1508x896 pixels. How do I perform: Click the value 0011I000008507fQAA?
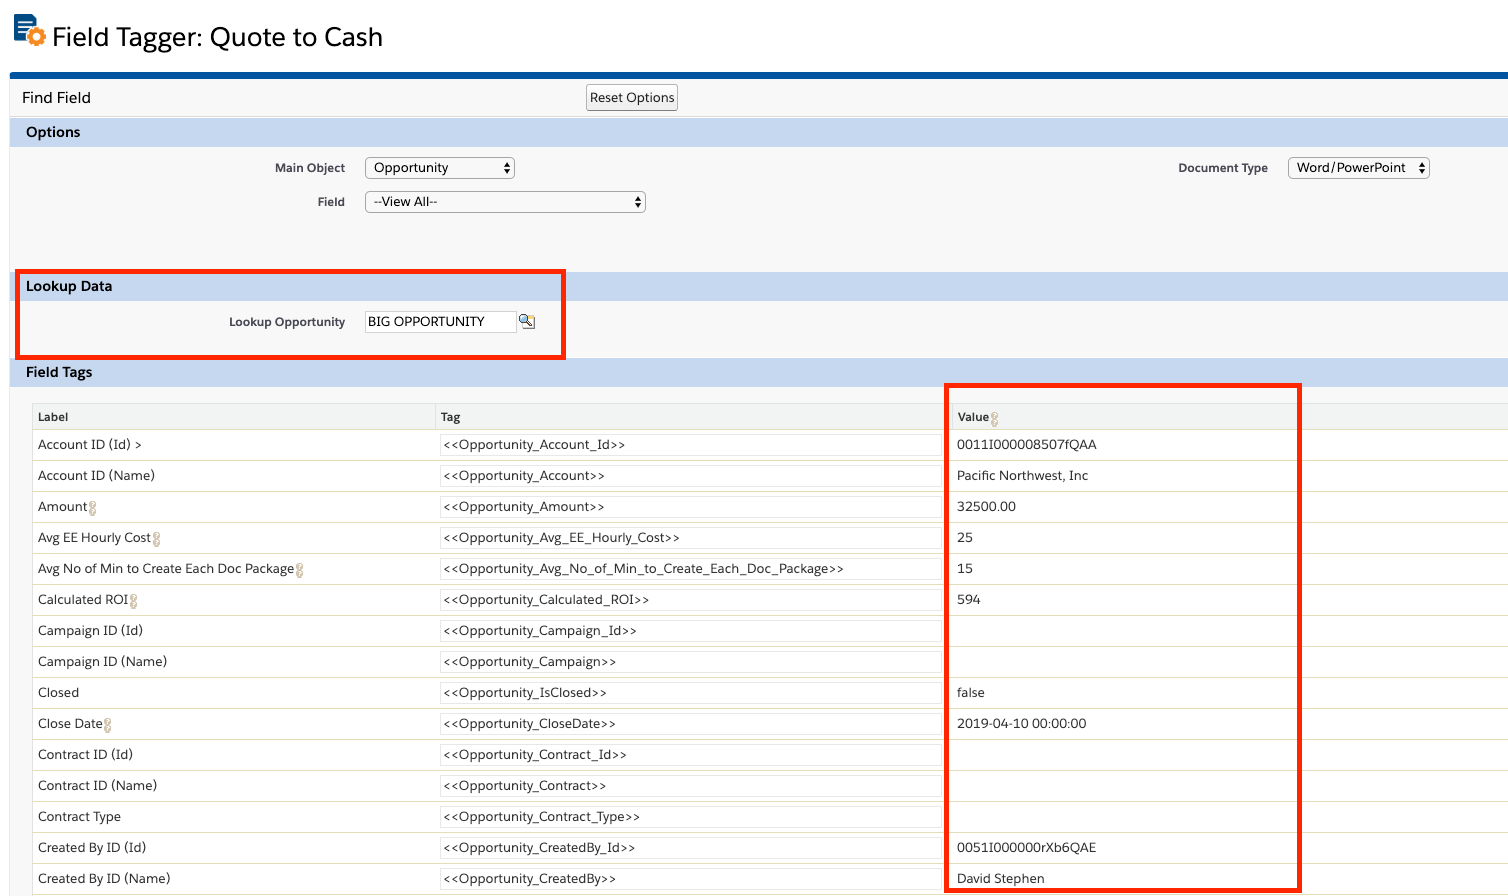click(x=1027, y=445)
